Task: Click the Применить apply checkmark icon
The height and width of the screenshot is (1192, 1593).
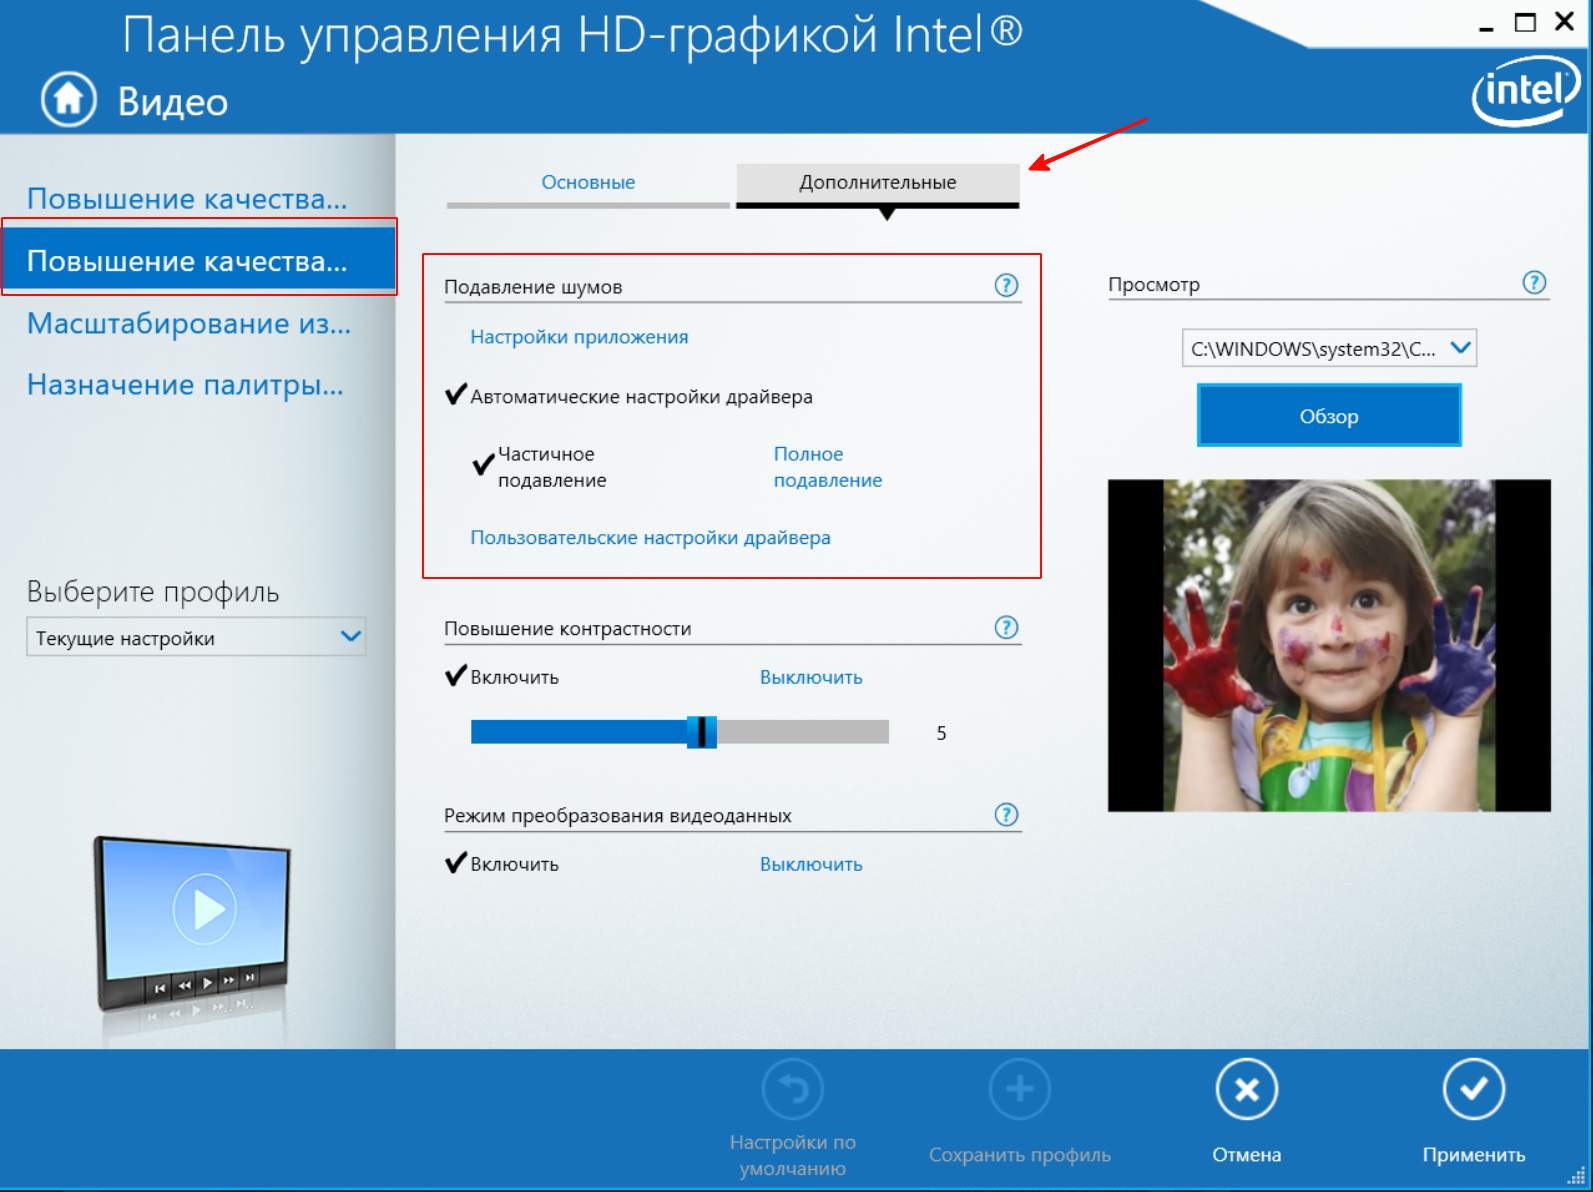Action: point(1473,1089)
